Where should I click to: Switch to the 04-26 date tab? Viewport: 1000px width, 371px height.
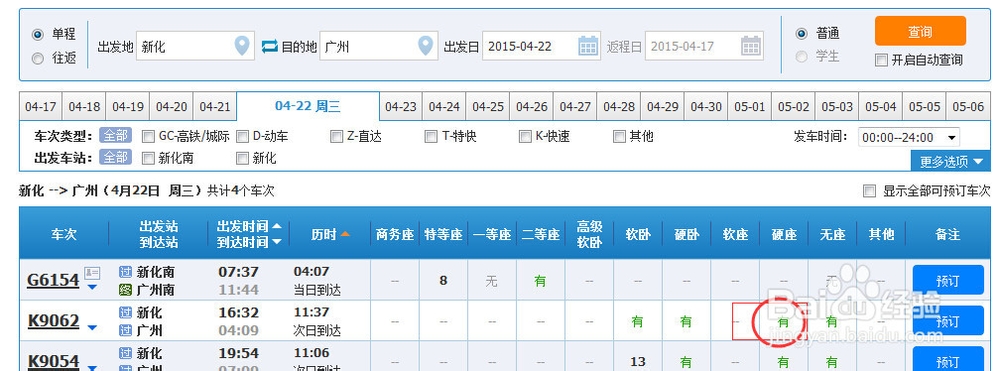(x=532, y=106)
